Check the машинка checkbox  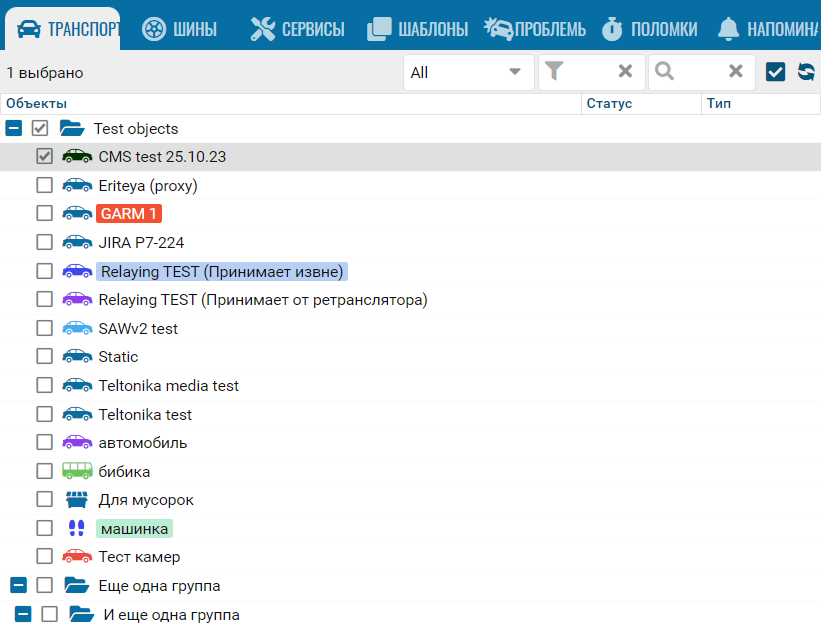click(x=45, y=528)
